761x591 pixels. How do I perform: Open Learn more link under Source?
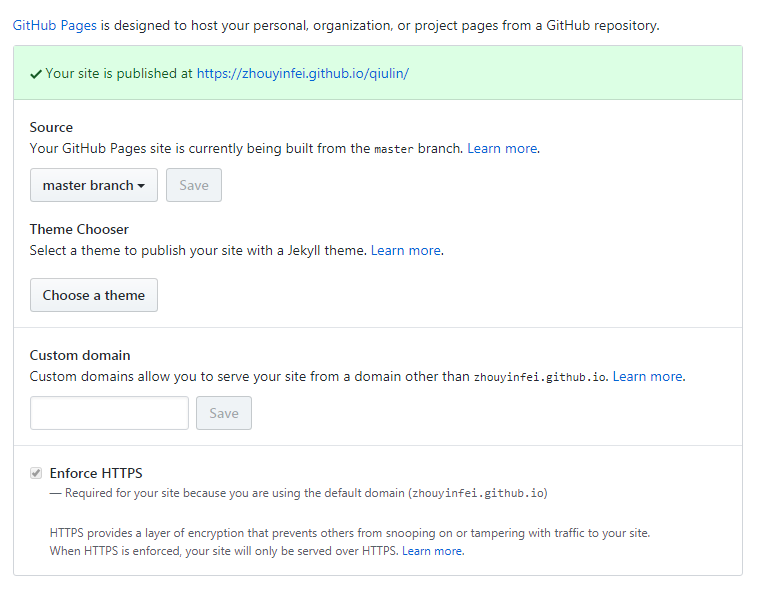point(502,148)
